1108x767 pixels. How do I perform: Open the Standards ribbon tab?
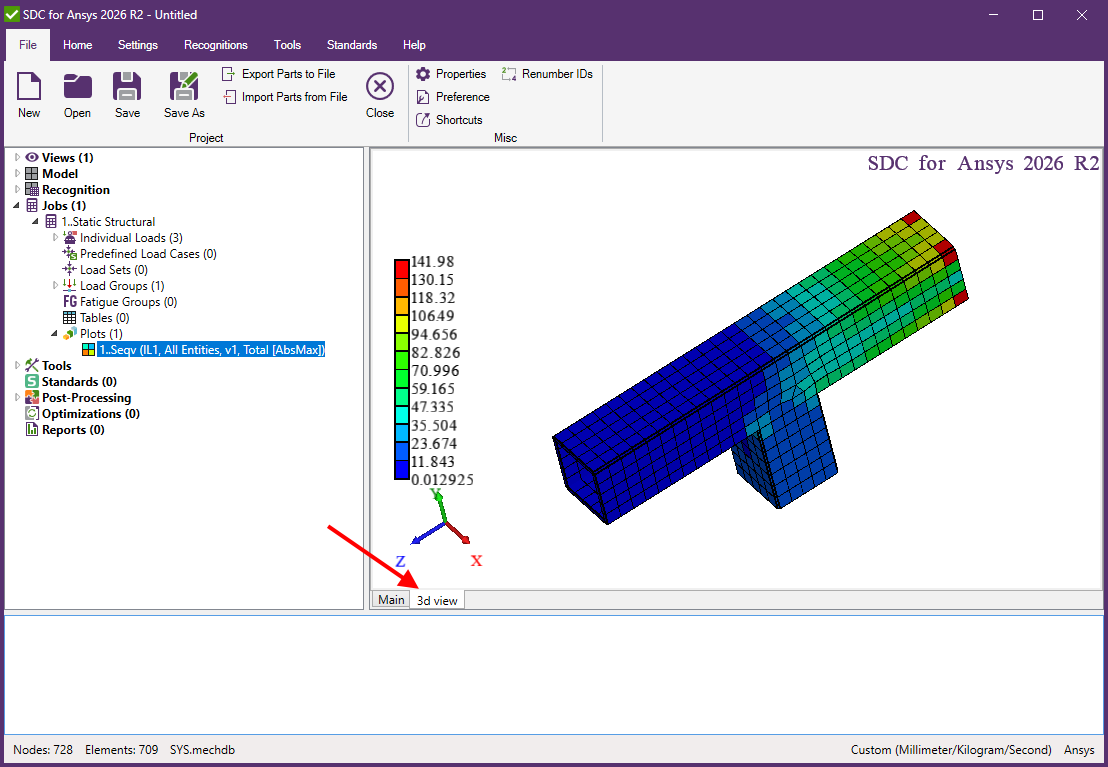click(x=352, y=45)
